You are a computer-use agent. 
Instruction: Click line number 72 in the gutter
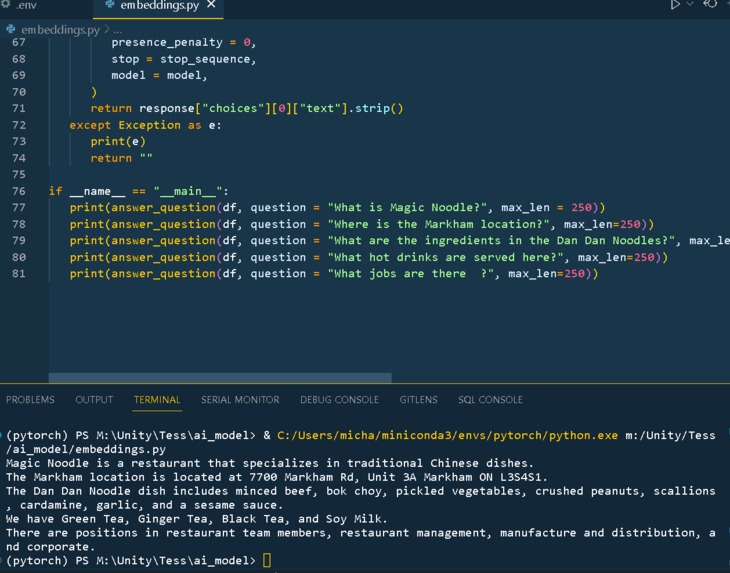click(19, 125)
